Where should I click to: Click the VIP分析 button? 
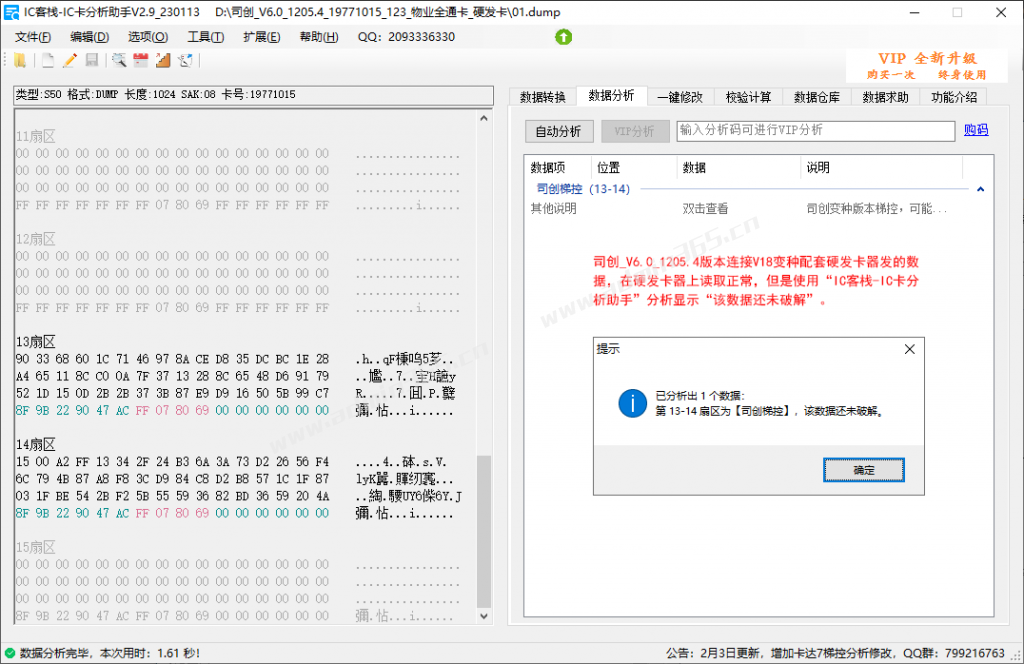[x=635, y=131]
